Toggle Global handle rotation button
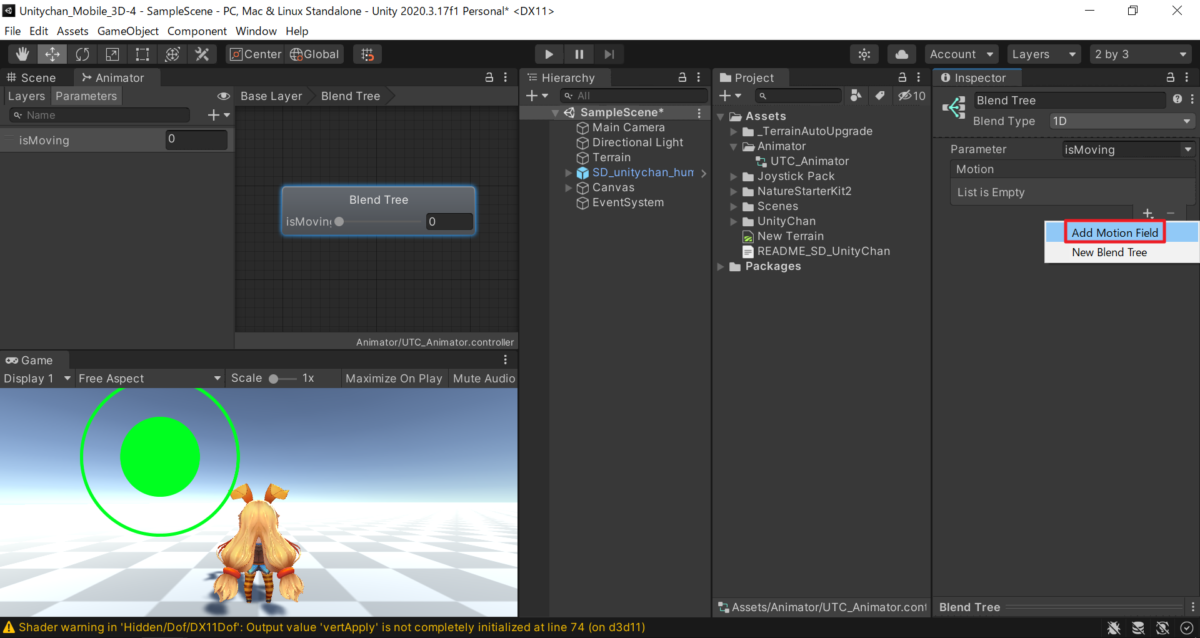This screenshot has height=638, width=1200. 315,54
